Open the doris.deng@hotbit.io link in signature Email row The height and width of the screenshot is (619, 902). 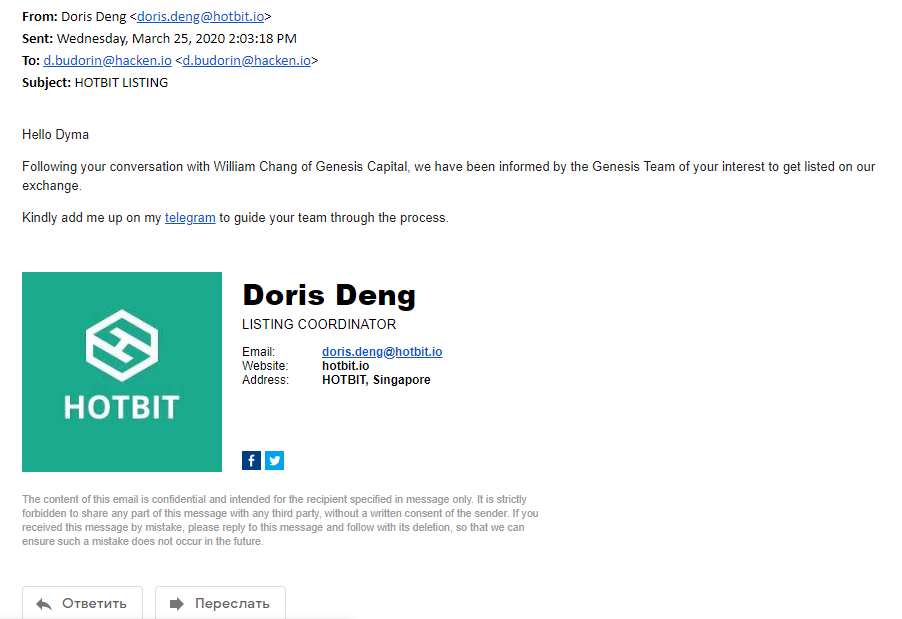click(x=382, y=351)
